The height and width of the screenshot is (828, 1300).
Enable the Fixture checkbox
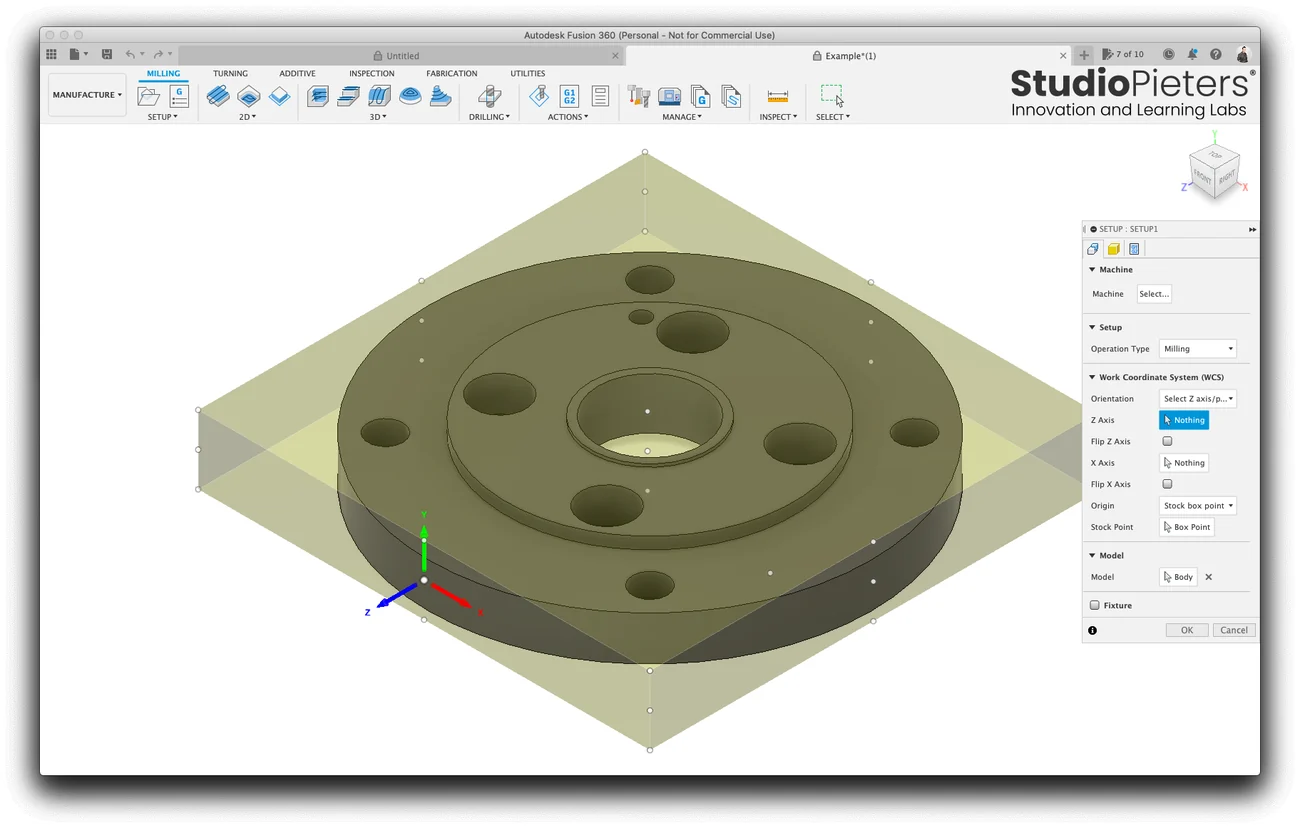click(x=1095, y=605)
